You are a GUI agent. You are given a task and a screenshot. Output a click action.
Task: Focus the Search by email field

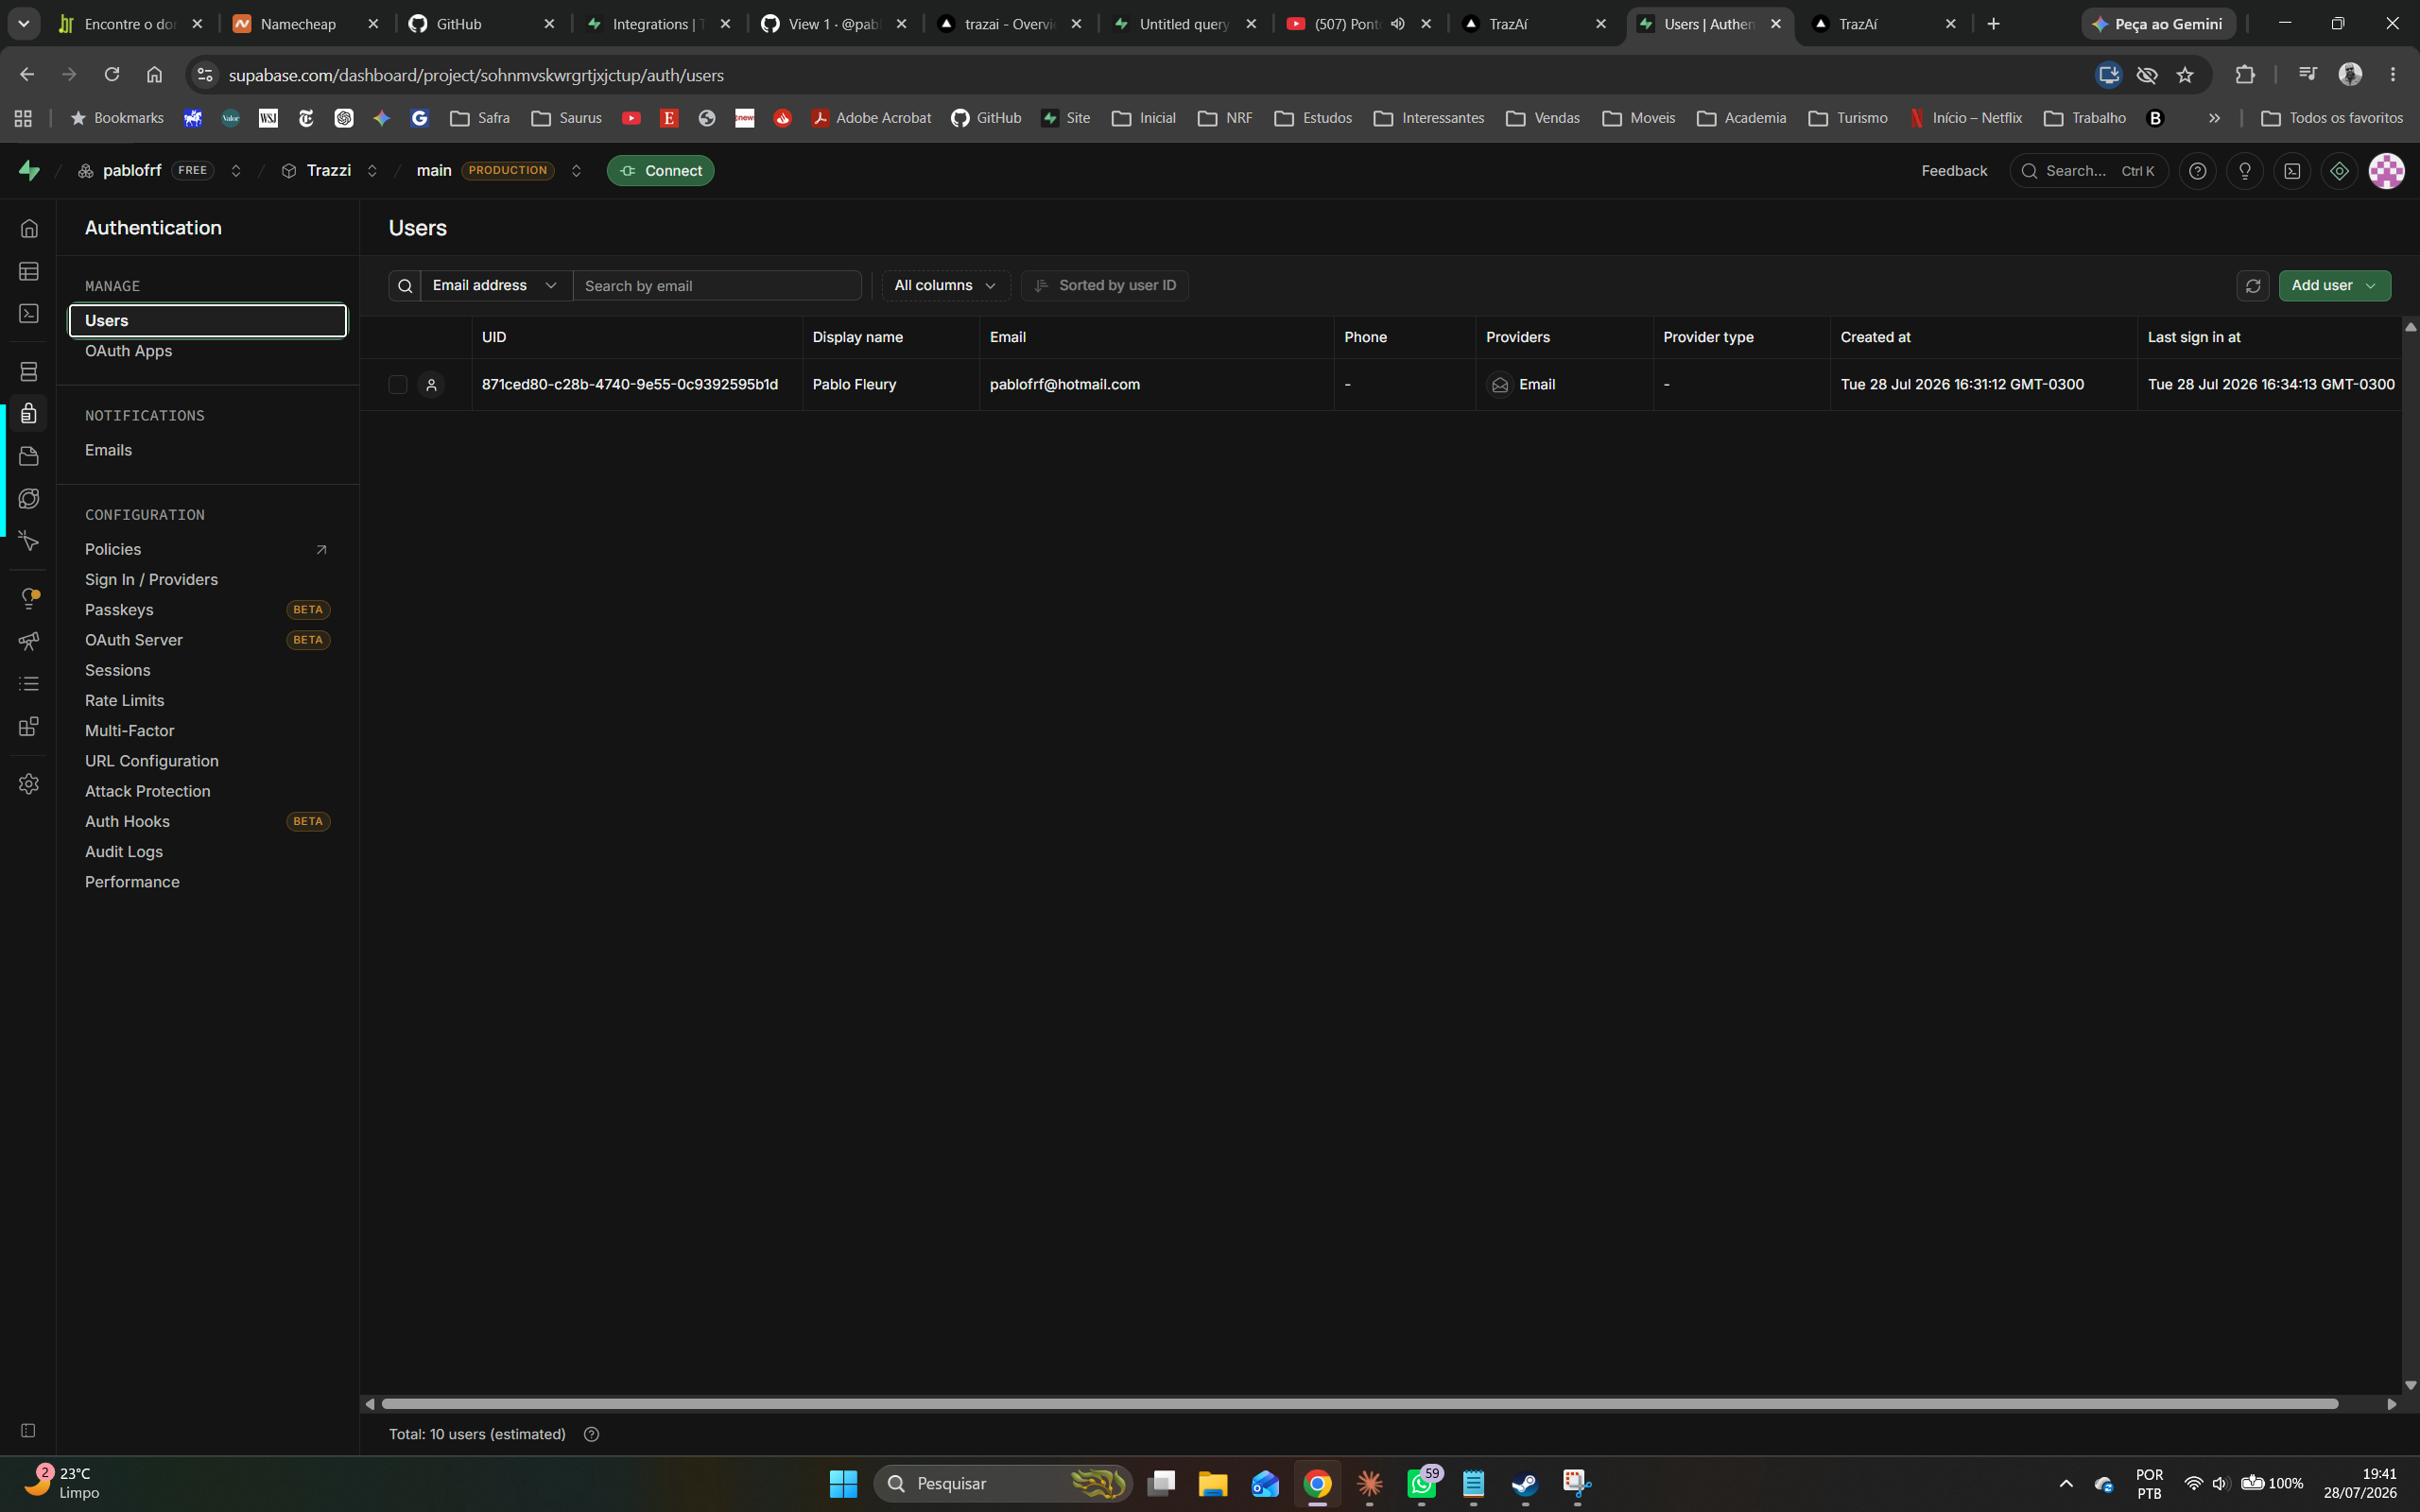click(x=717, y=286)
